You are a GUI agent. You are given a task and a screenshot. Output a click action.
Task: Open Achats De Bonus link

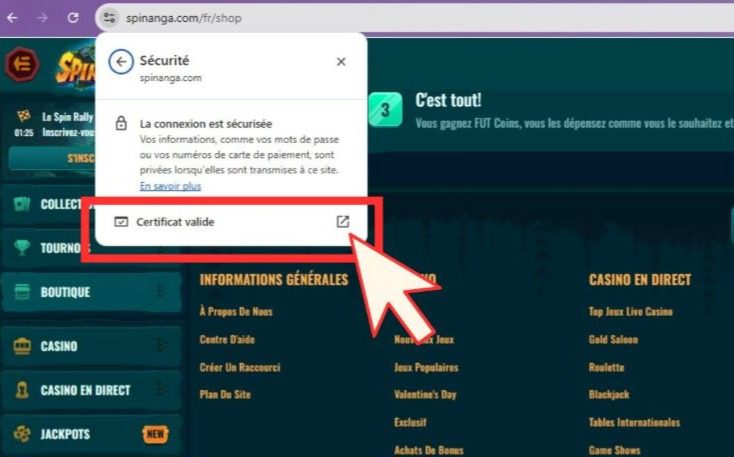tap(429, 450)
